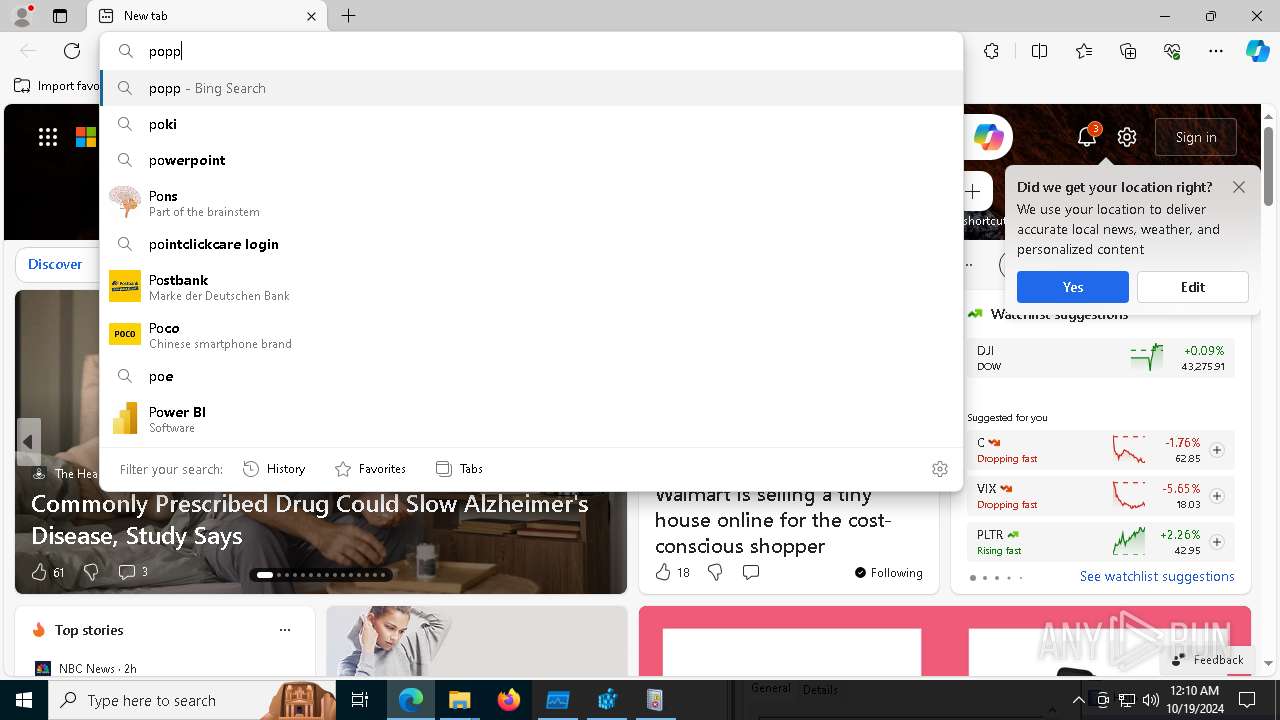This screenshot has height=720, width=1280.
Task: Choose the Pons brainstem suggestion
Action: tap(531, 203)
